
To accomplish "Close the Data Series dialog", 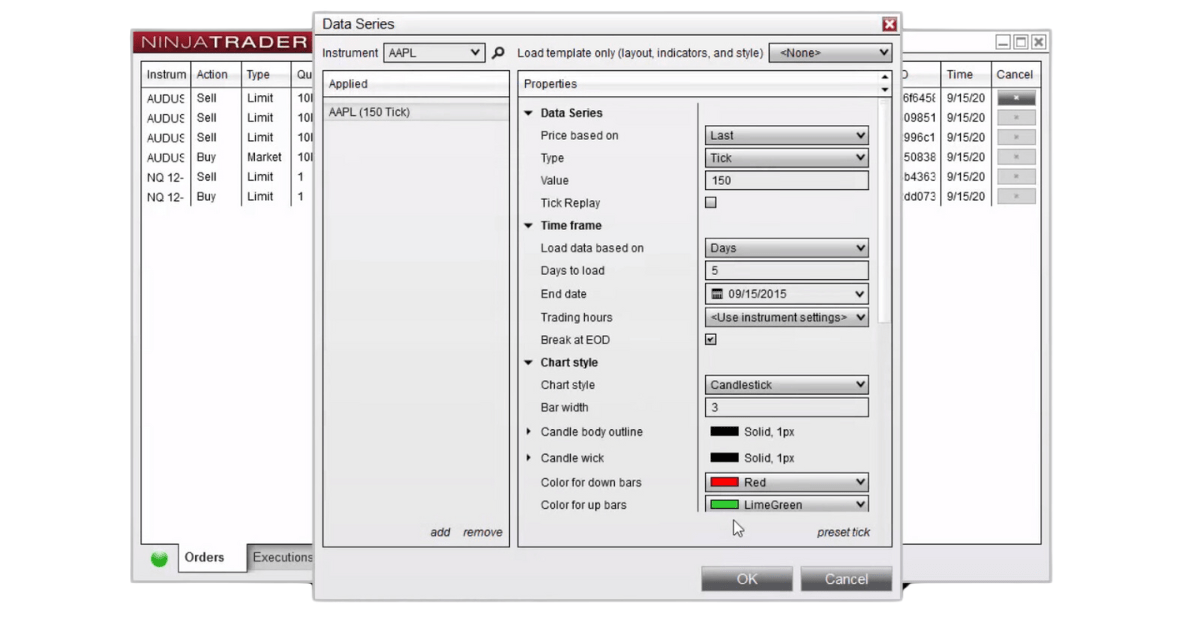I will 889,24.
